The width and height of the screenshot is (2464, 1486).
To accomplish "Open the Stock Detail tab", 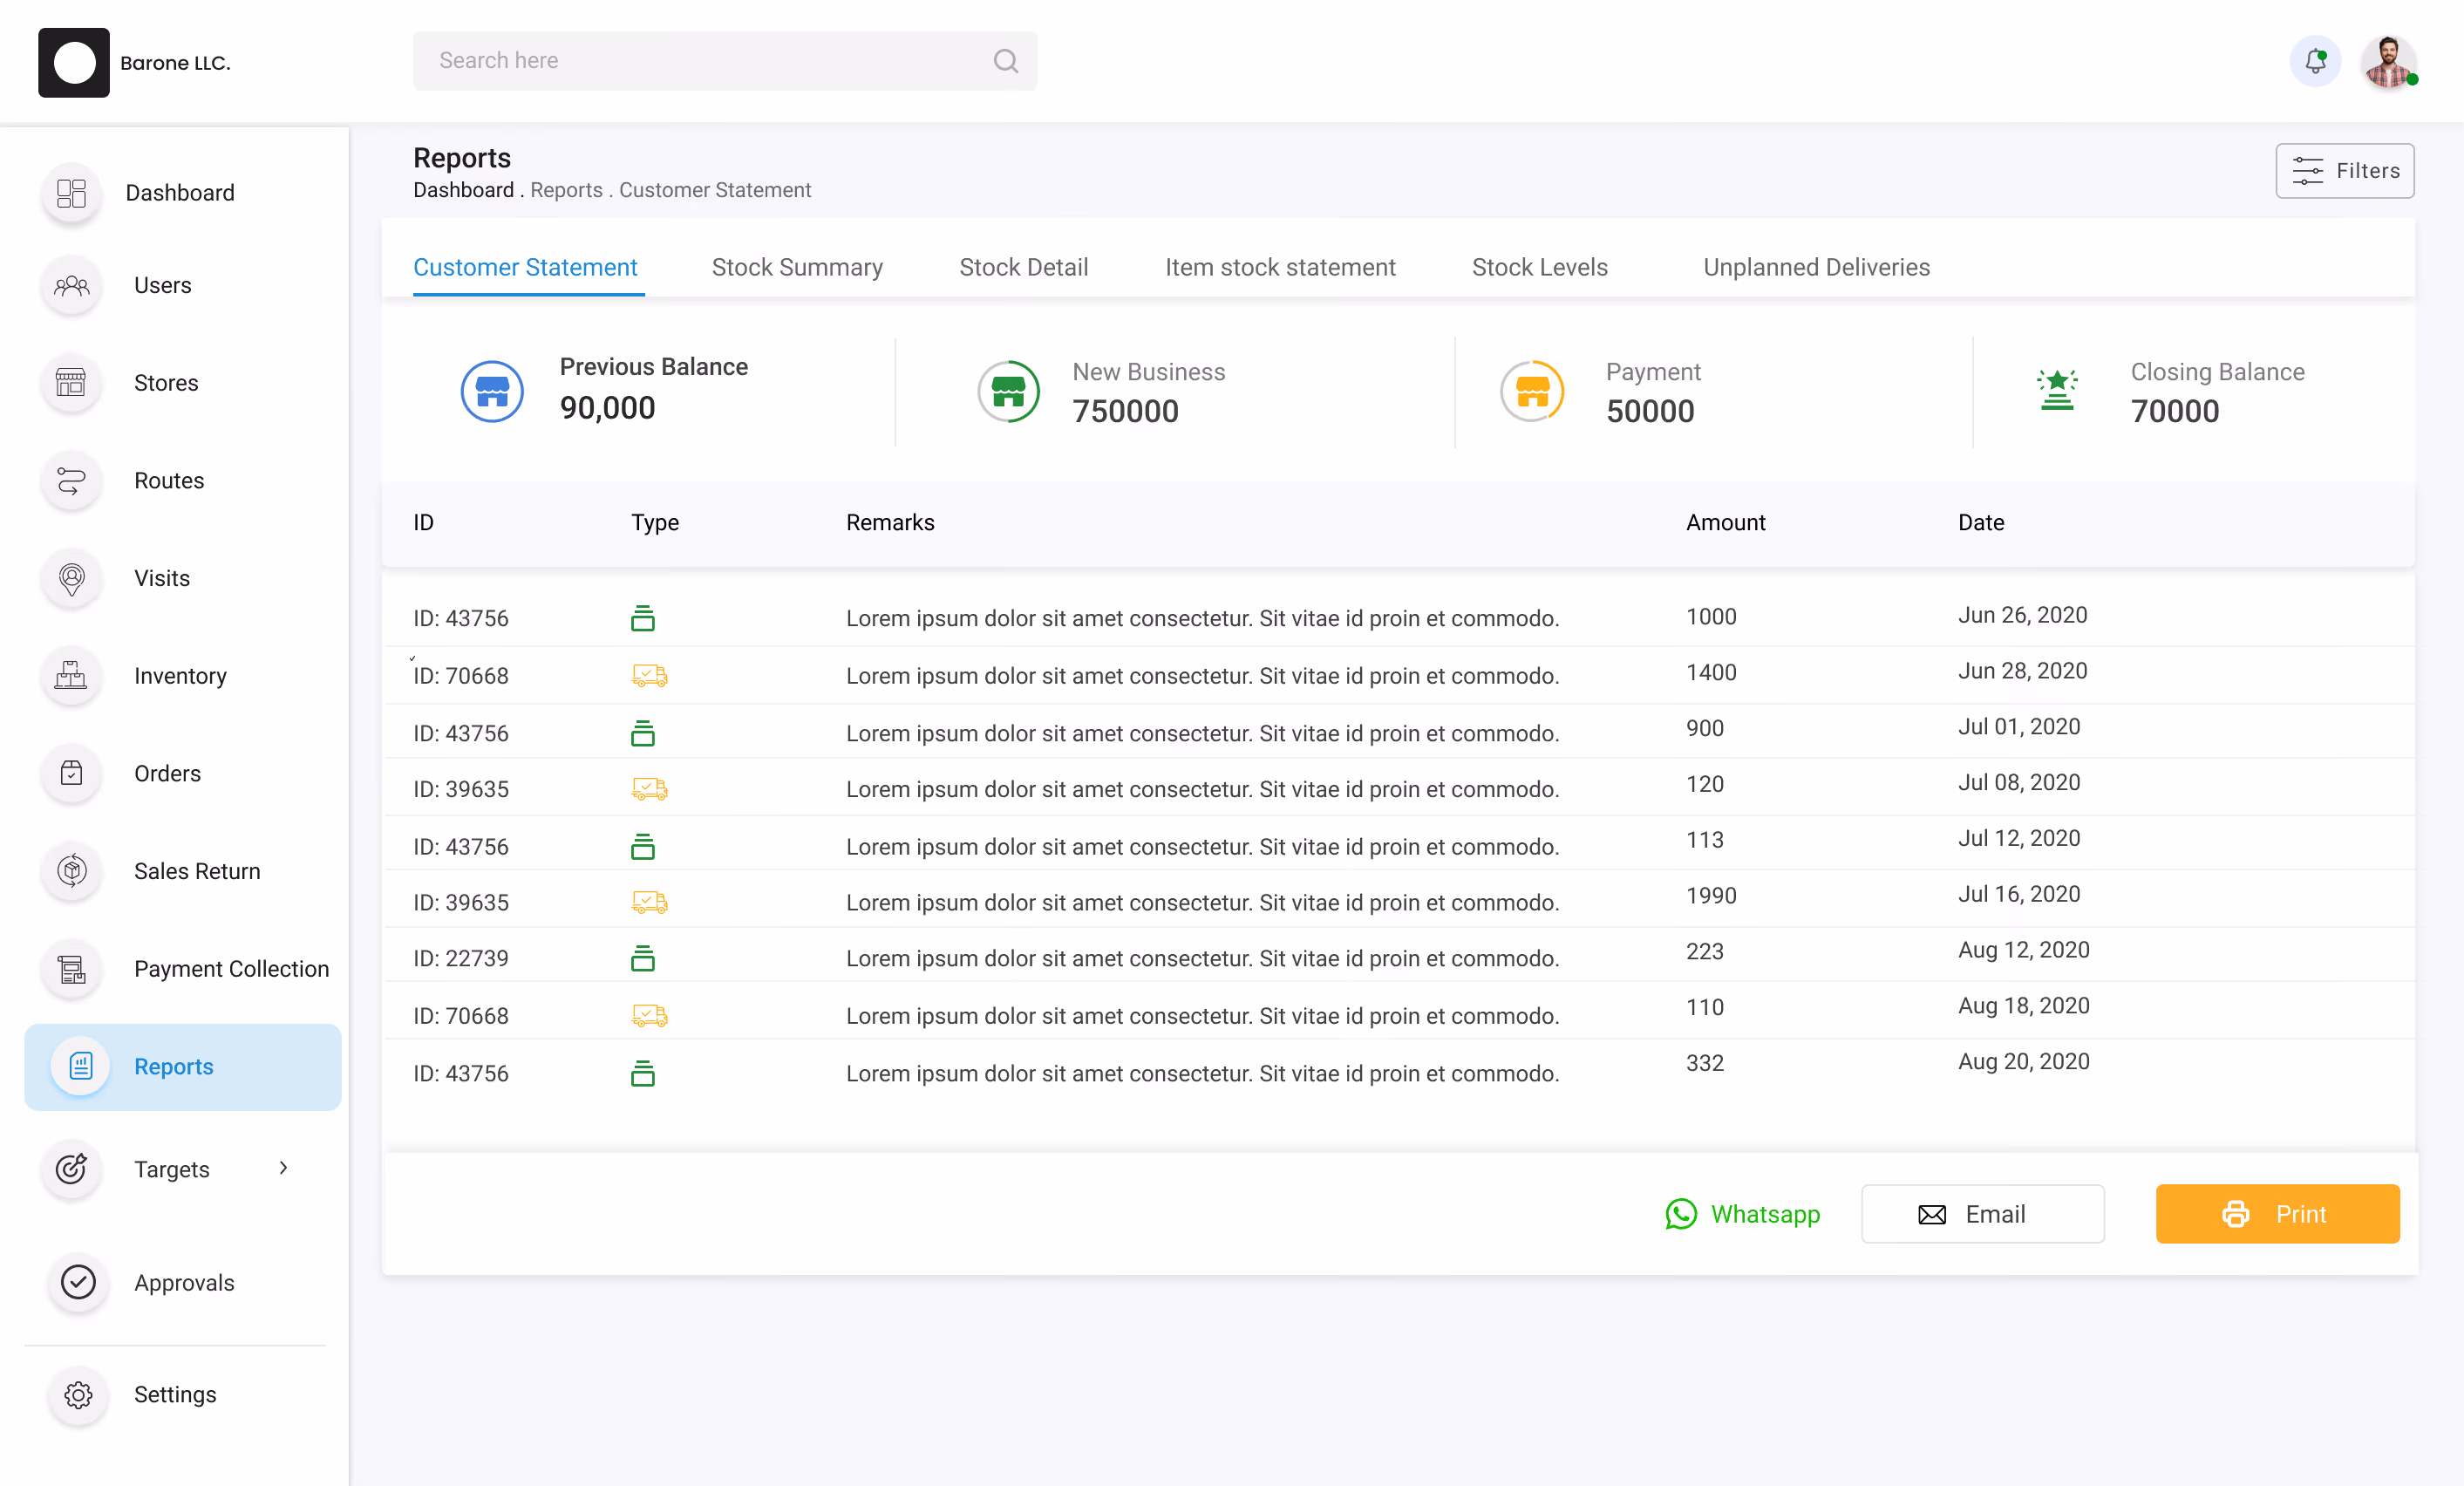I will [x=1023, y=267].
